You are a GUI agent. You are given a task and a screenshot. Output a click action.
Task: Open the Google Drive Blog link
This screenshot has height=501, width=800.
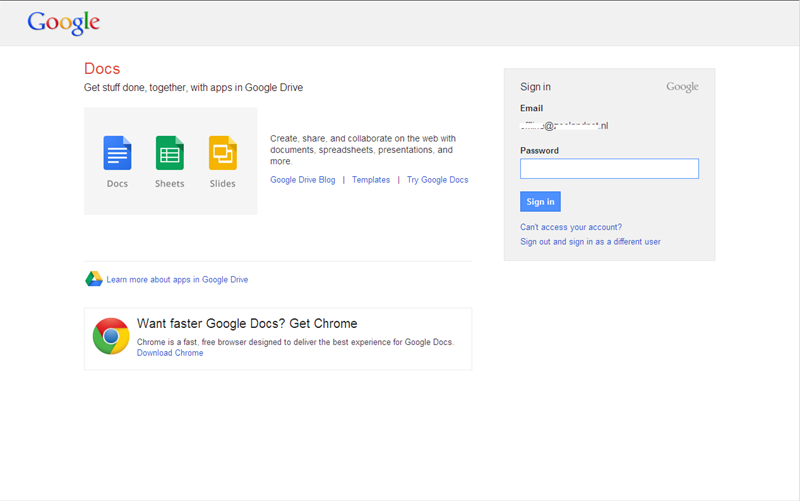tap(303, 180)
